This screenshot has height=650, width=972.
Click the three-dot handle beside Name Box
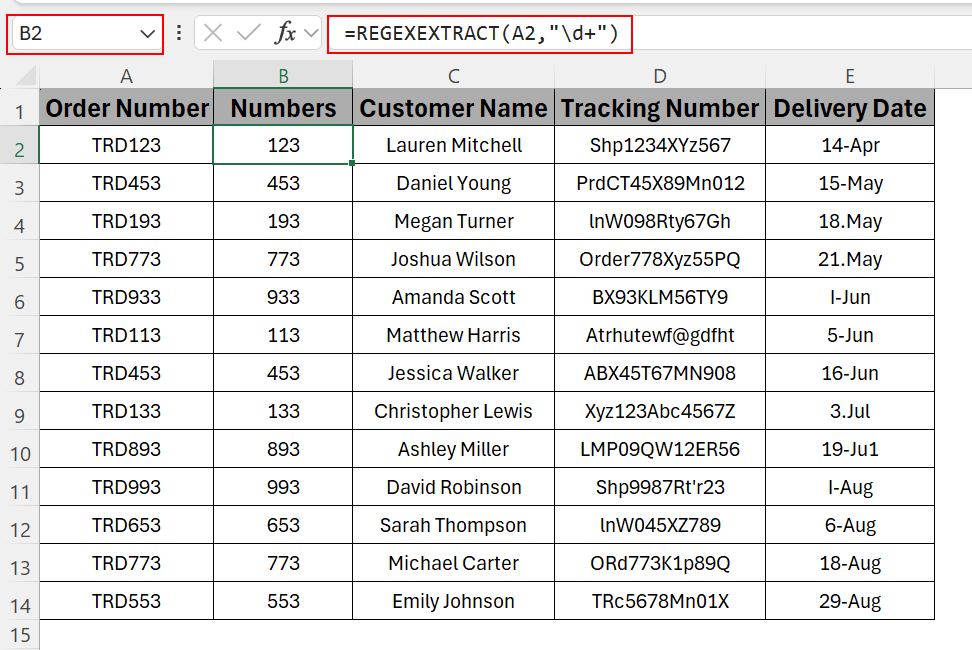(x=179, y=33)
